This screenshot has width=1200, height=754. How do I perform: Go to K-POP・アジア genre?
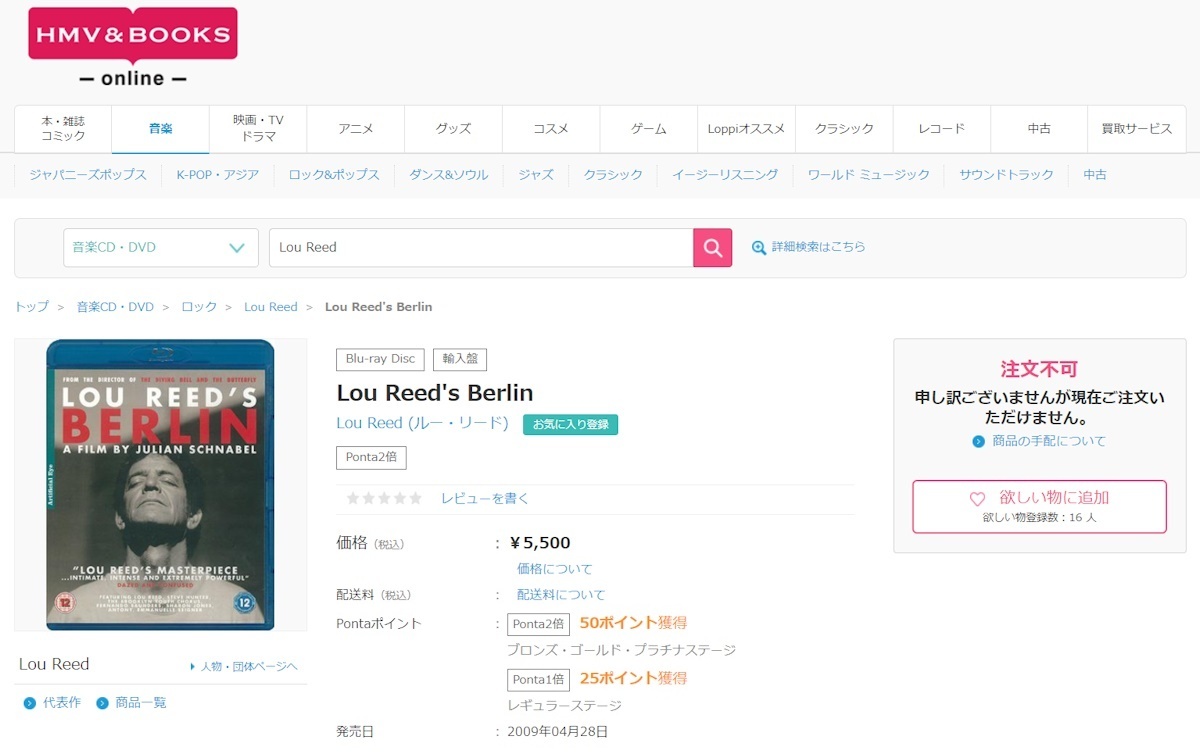(x=218, y=175)
